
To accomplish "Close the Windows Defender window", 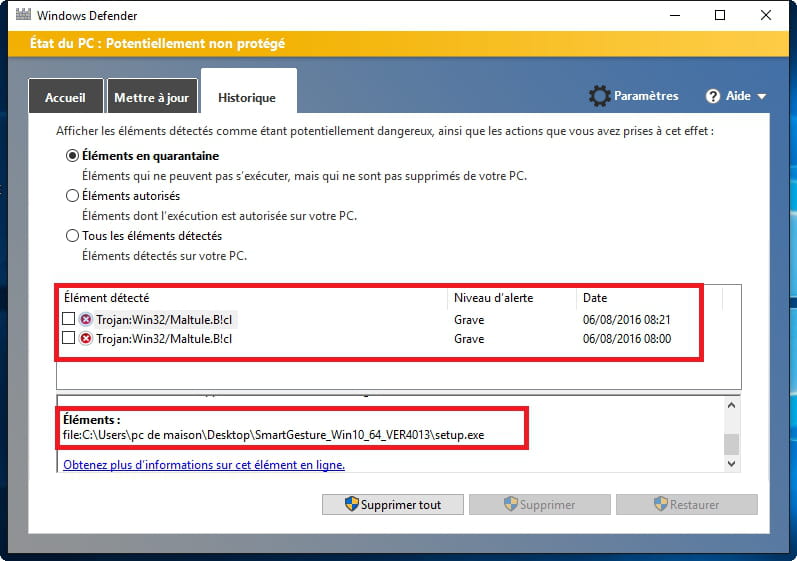I will (x=765, y=15).
